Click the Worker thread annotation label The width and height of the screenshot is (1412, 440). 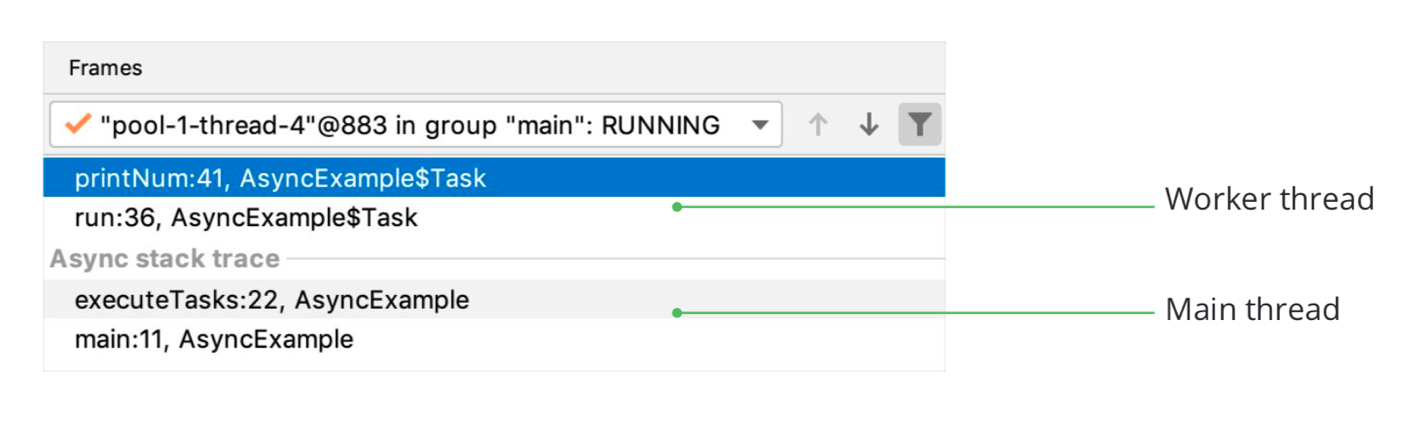pyautogui.click(x=1269, y=199)
